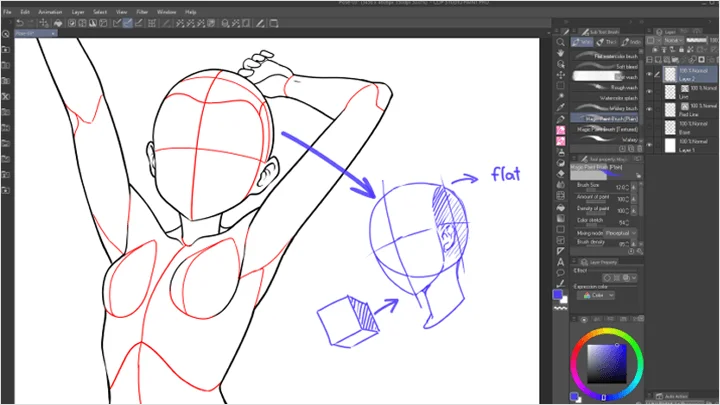Select the Soft bleed brush
This screenshot has width=720, height=405.
tap(605, 67)
